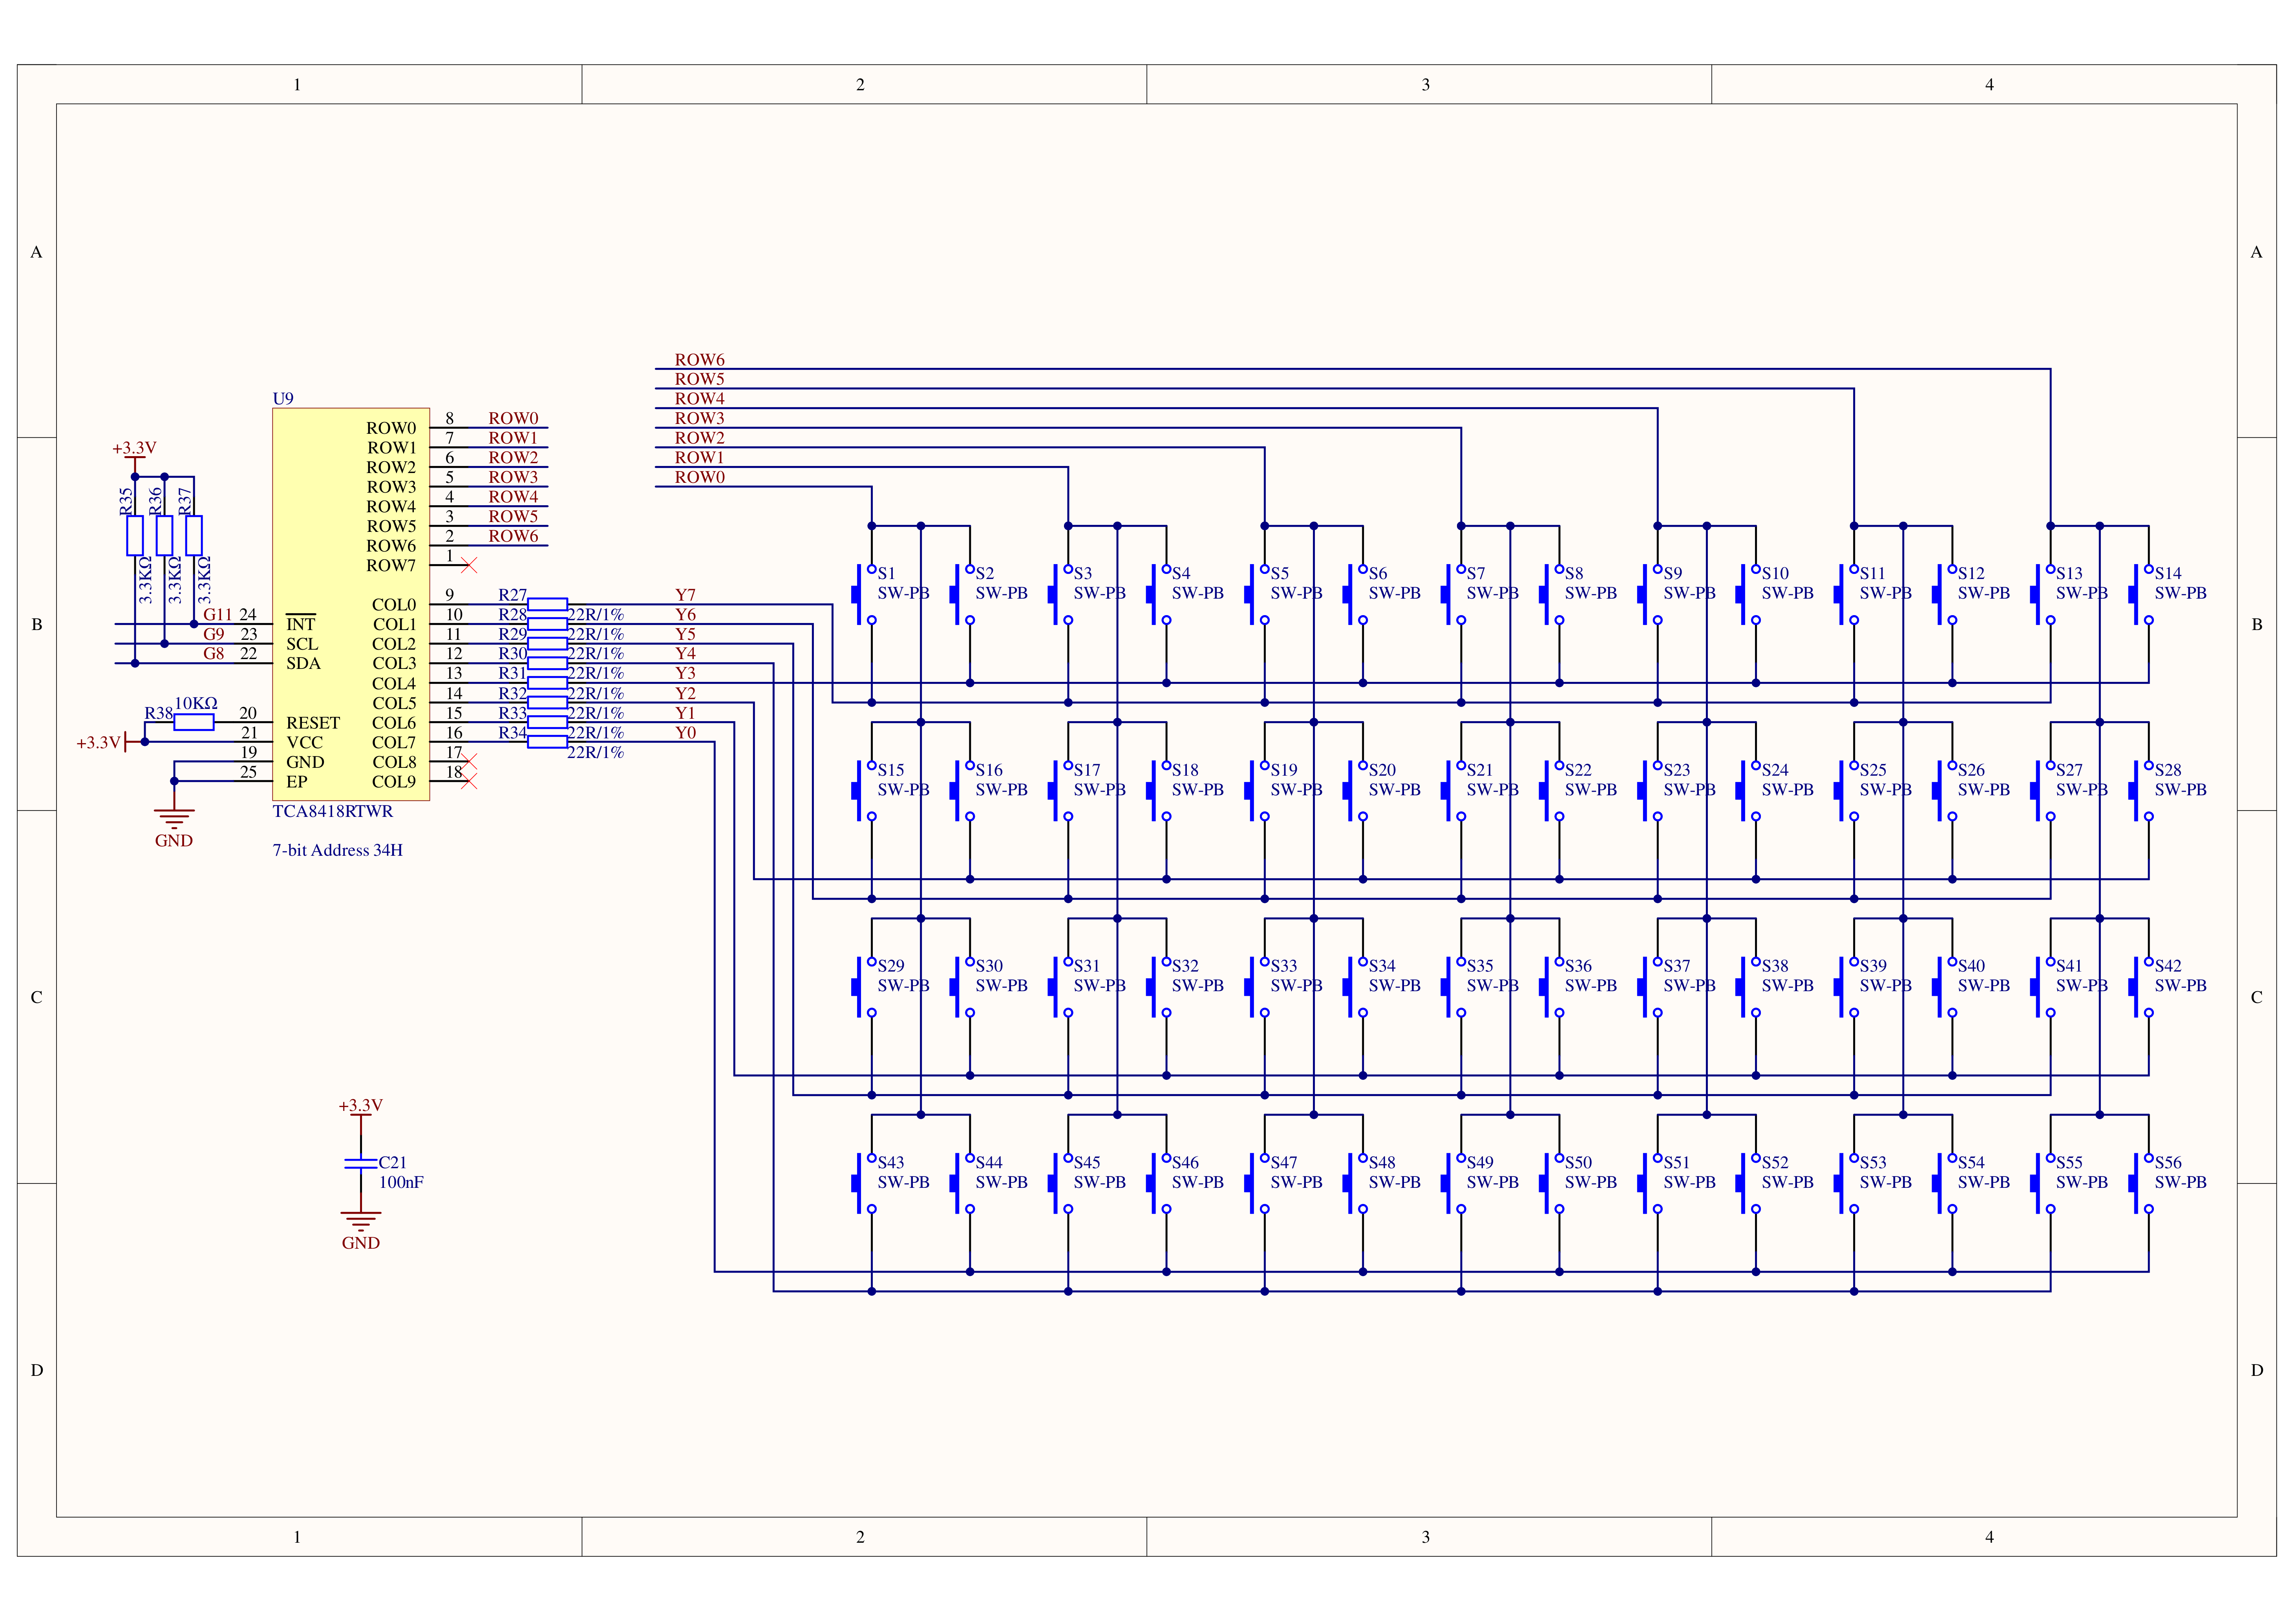Click the COL9 pin name on U9
This screenshot has height=1622, width=2296.
[x=394, y=781]
